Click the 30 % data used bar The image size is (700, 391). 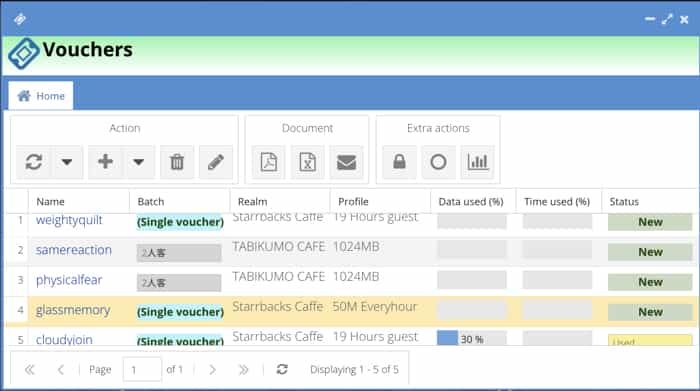pos(472,338)
